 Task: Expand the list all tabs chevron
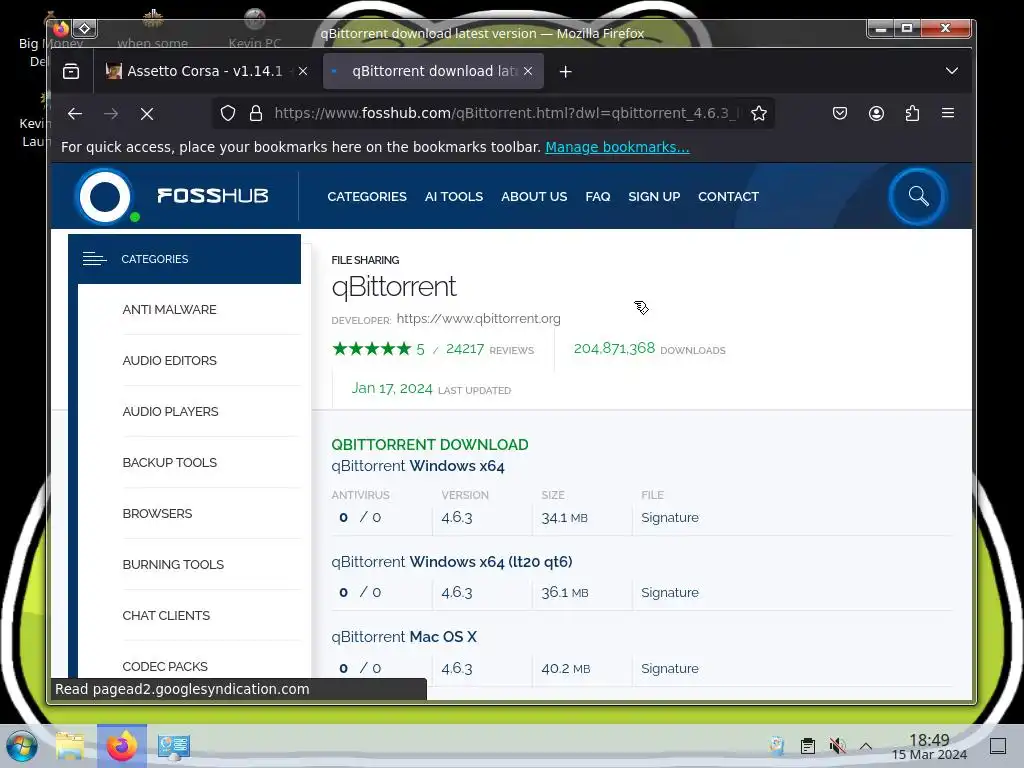(952, 71)
